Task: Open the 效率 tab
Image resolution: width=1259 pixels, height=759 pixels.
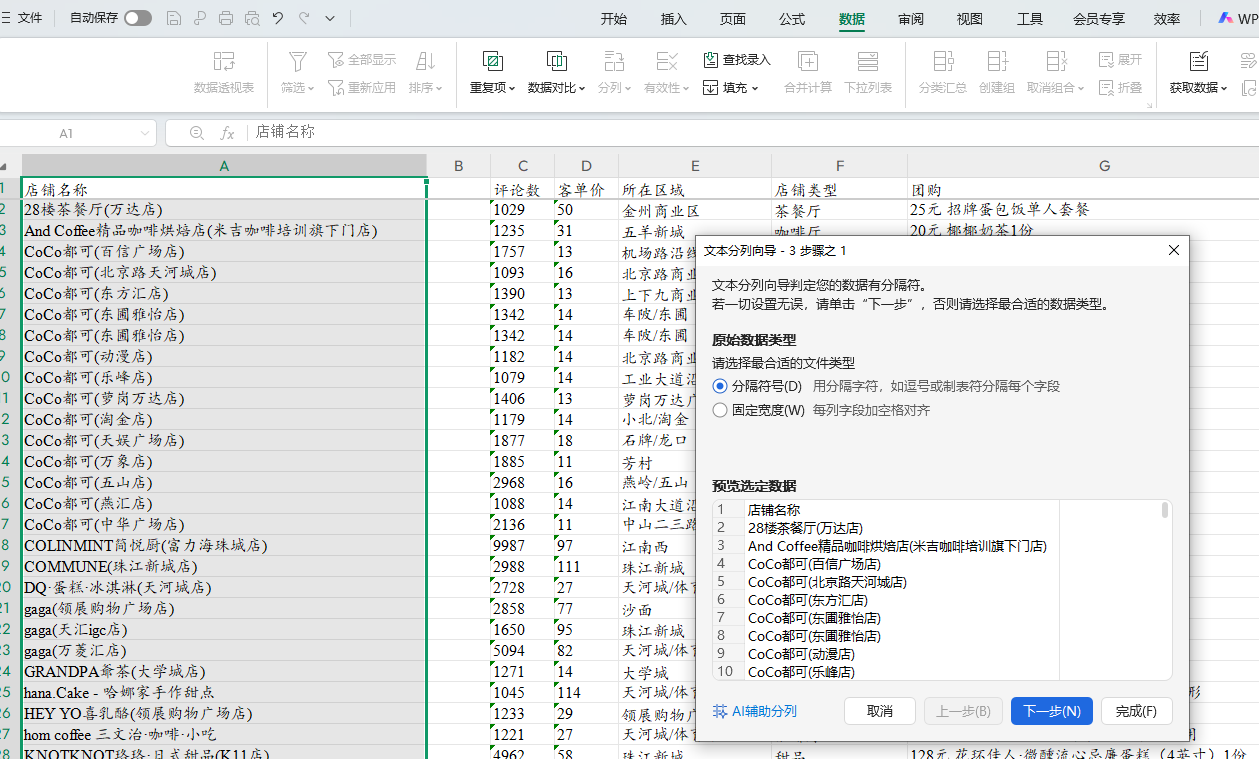Action: (1167, 19)
